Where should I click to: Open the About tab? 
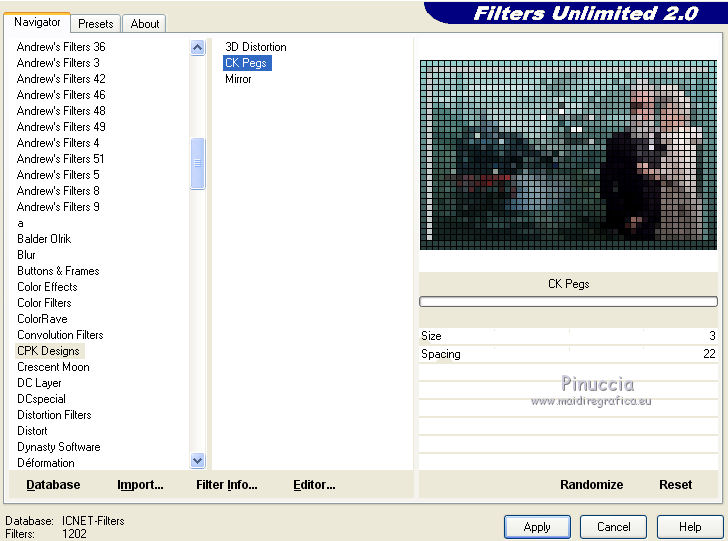[x=144, y=24]
